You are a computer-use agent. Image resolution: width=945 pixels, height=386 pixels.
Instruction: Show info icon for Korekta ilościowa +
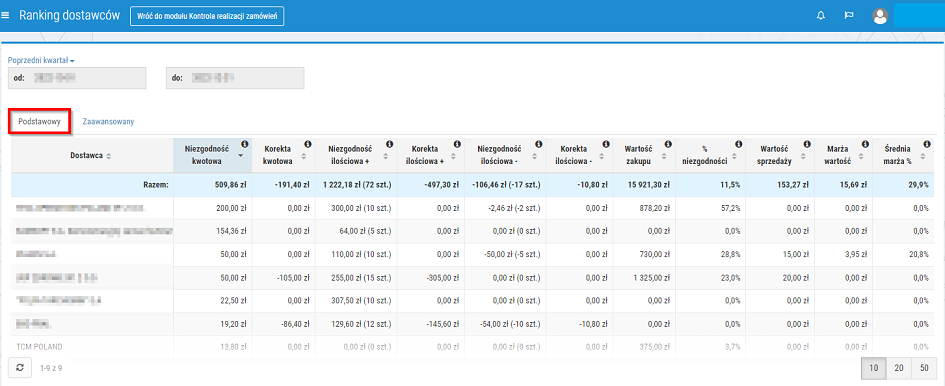click(x=457, y=144)
